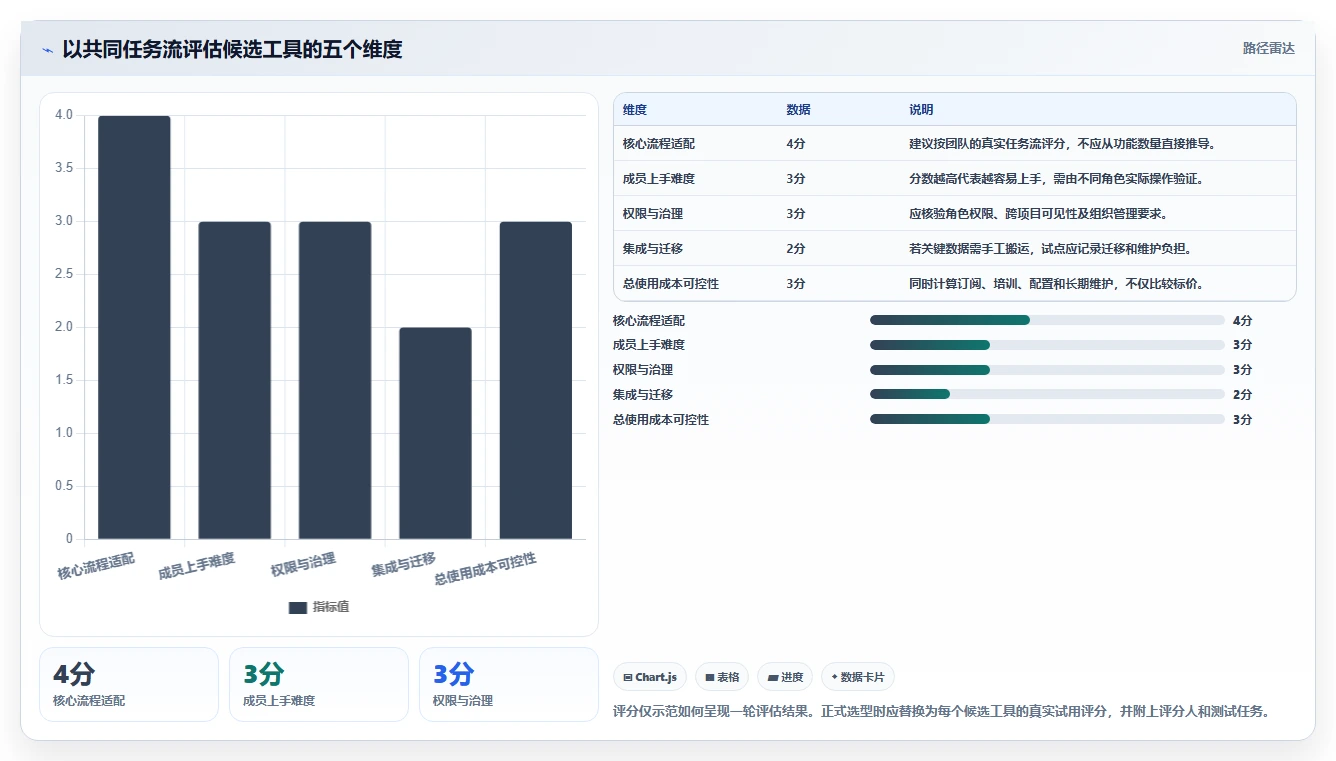Click the 权限与治理 bar in the chart
This screenshot has width=1336, height=761.
pyautogui.click(x=335, y=380)
